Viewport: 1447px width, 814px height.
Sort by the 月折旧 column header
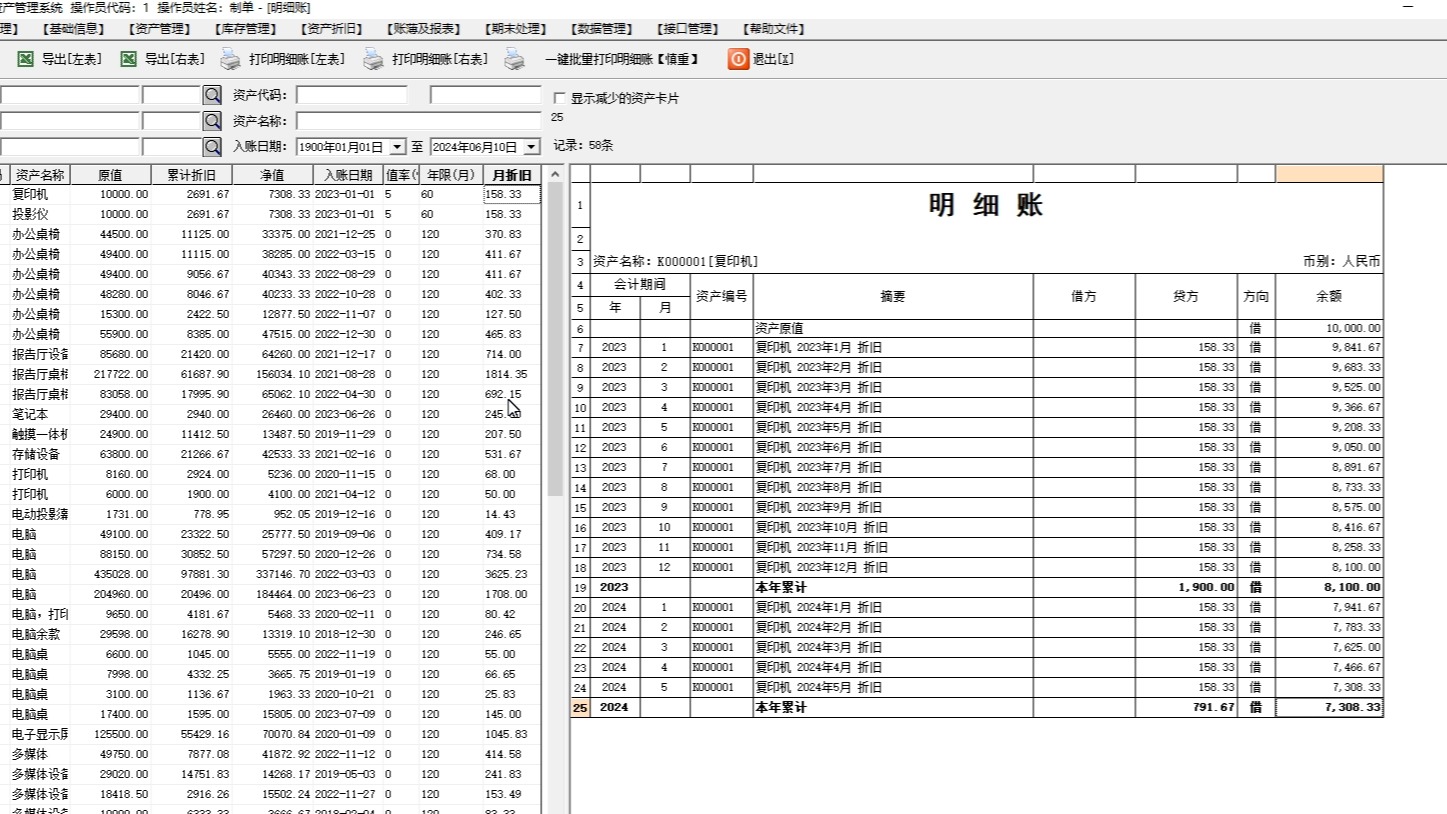(x=512, y=175)
